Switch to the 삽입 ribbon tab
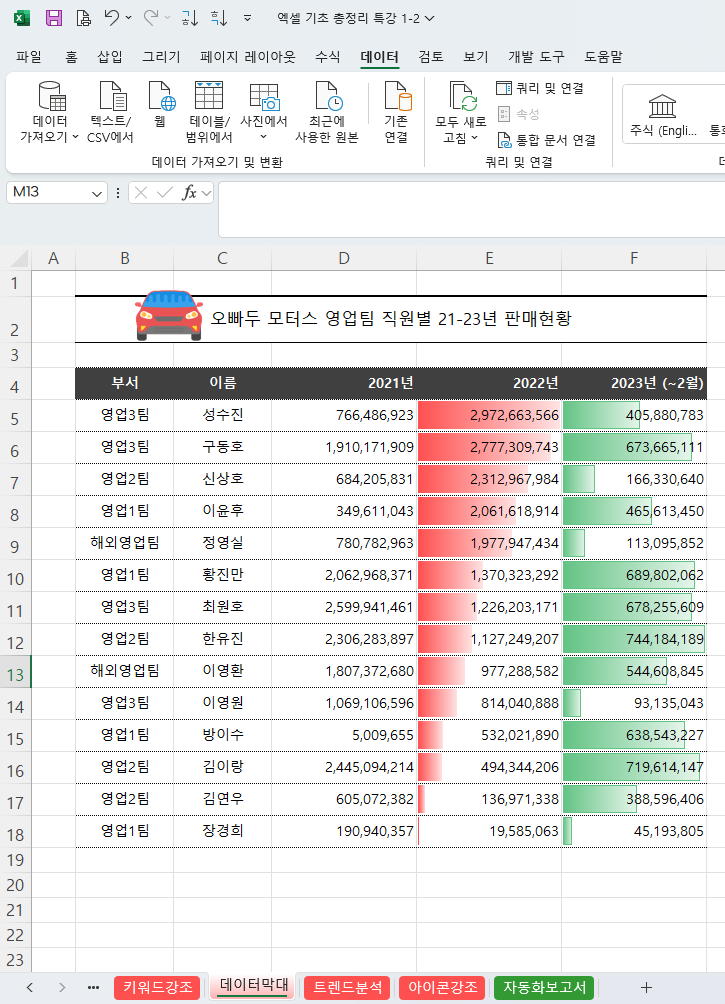Screen dimensions: 725x1004 [x=110, y=57]
